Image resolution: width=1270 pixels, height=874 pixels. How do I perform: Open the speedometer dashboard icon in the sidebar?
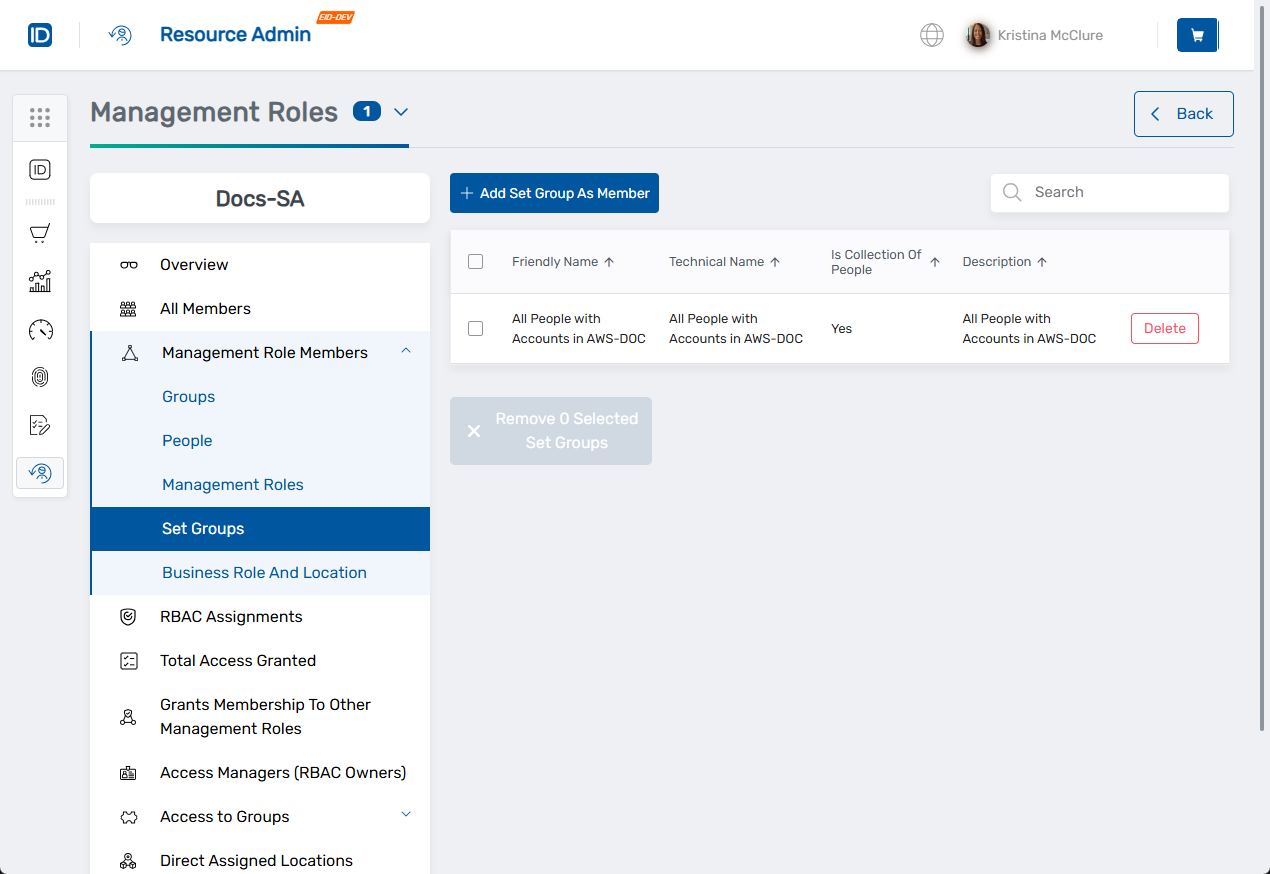[x=40, y=329]
